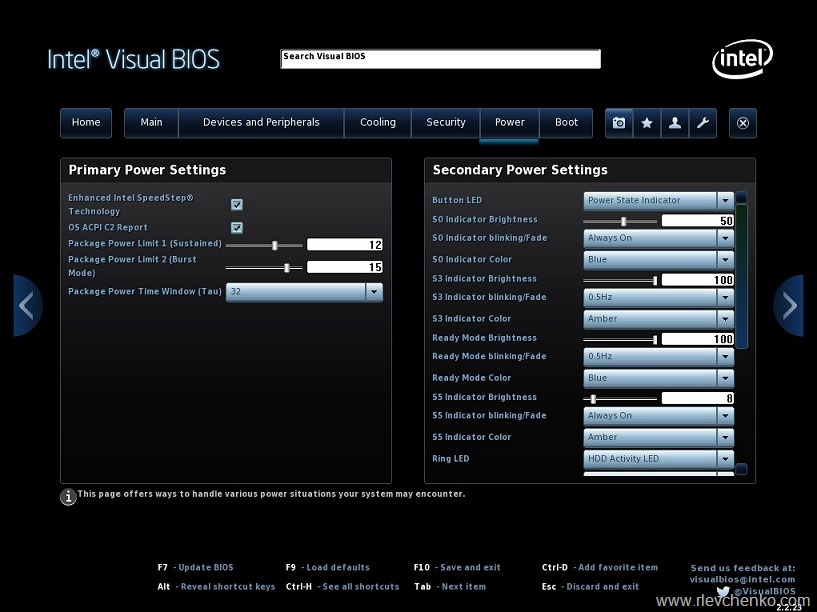Click the left navigation arrow

[x=27, y=306]
